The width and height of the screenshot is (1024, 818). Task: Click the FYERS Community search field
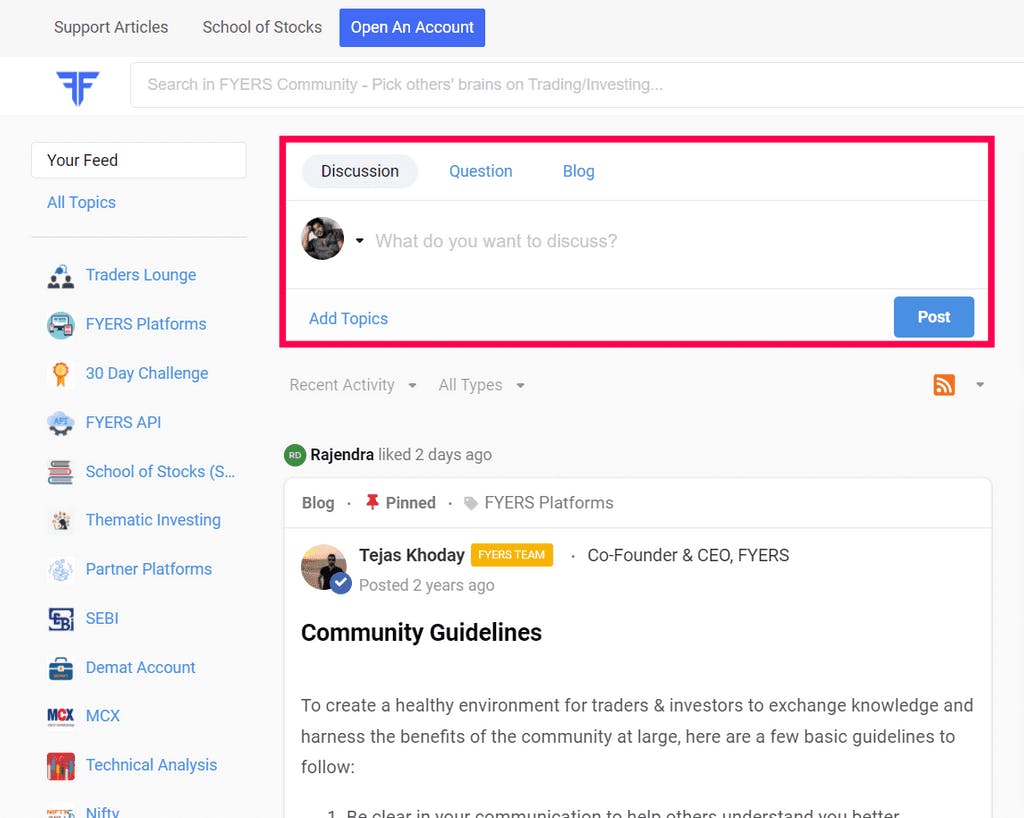[x=577, y=85]
